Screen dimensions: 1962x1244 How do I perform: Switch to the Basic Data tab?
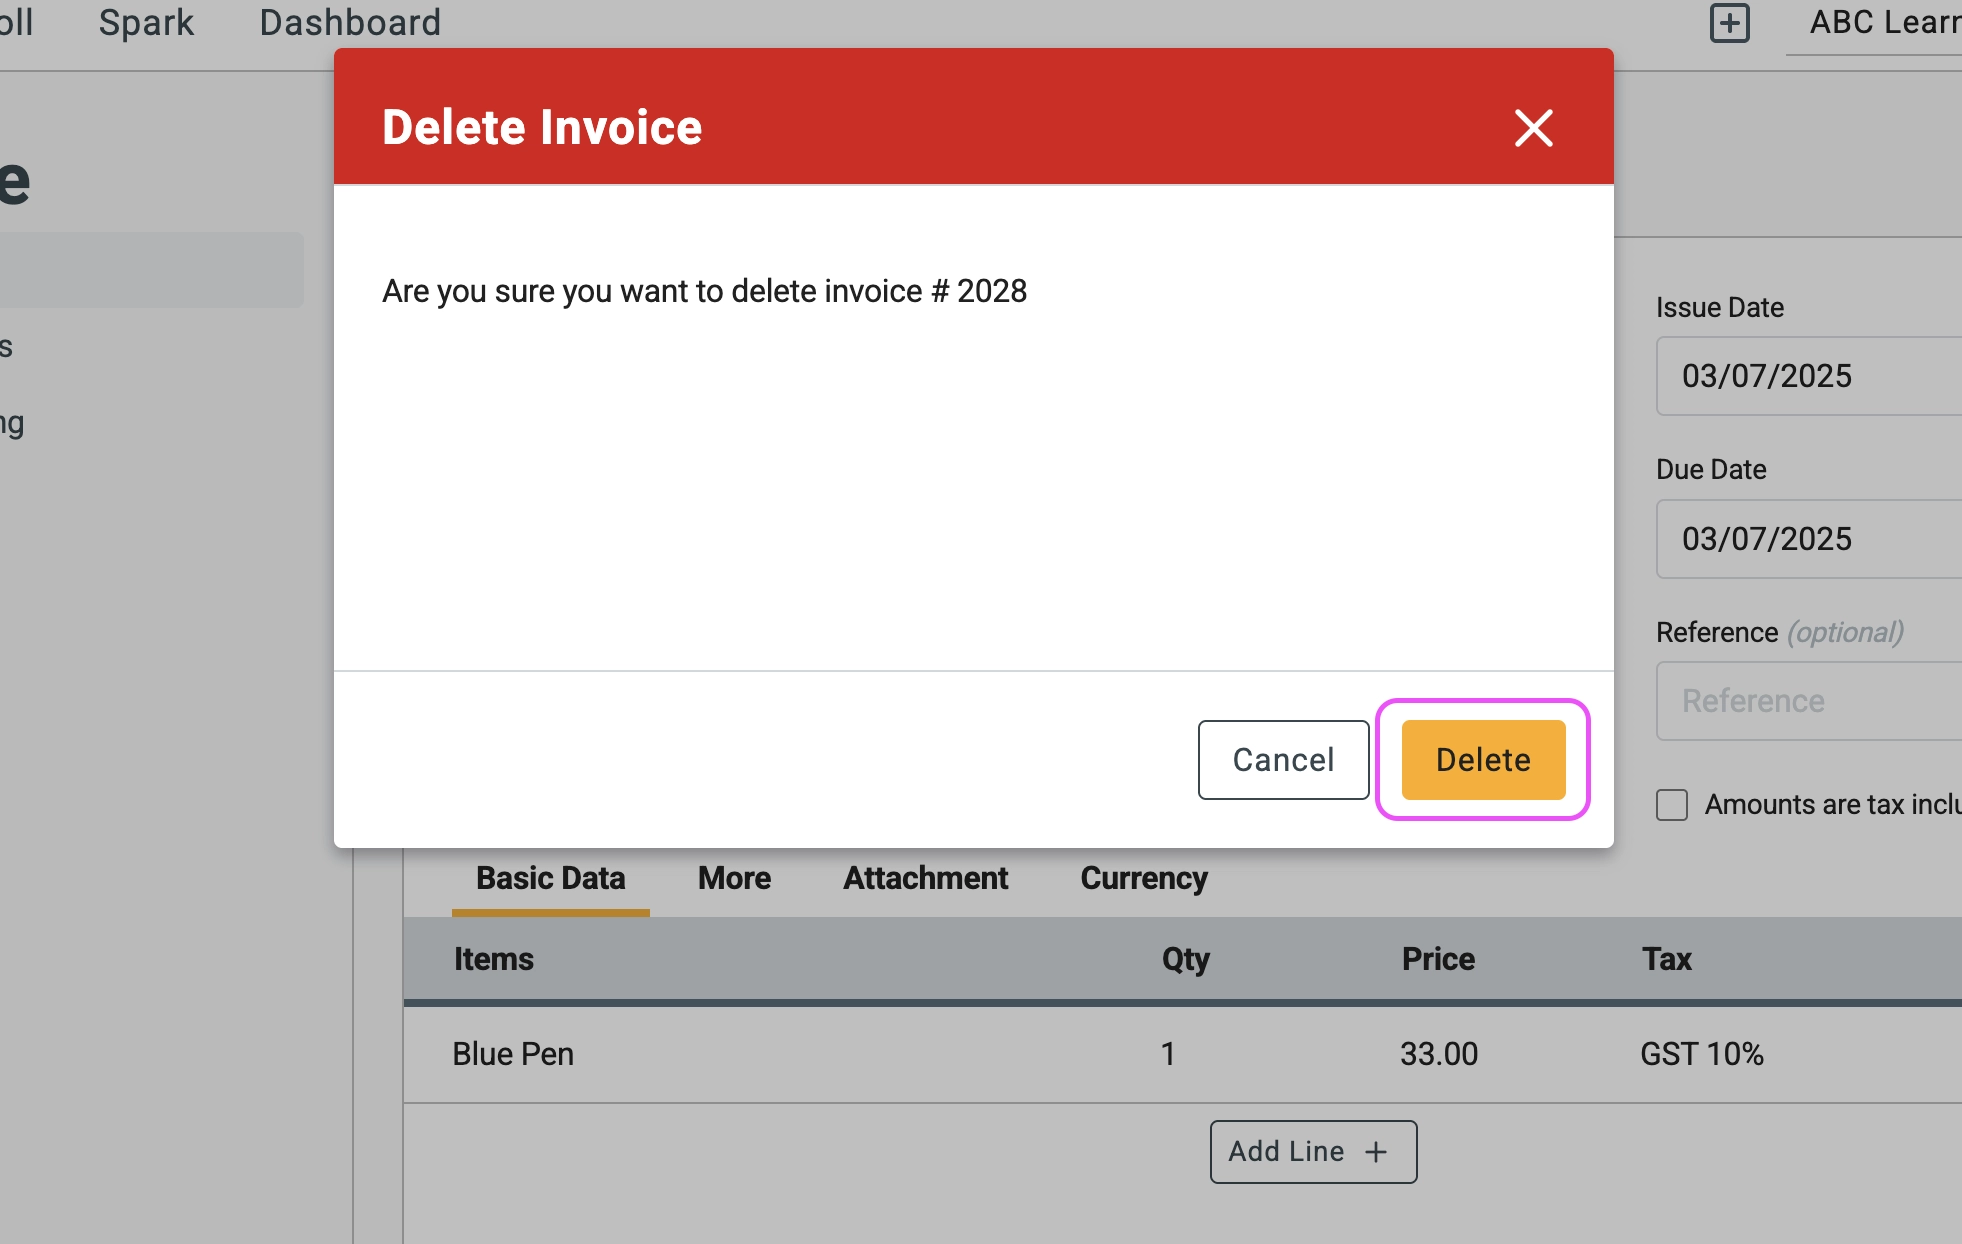[550, 878]
